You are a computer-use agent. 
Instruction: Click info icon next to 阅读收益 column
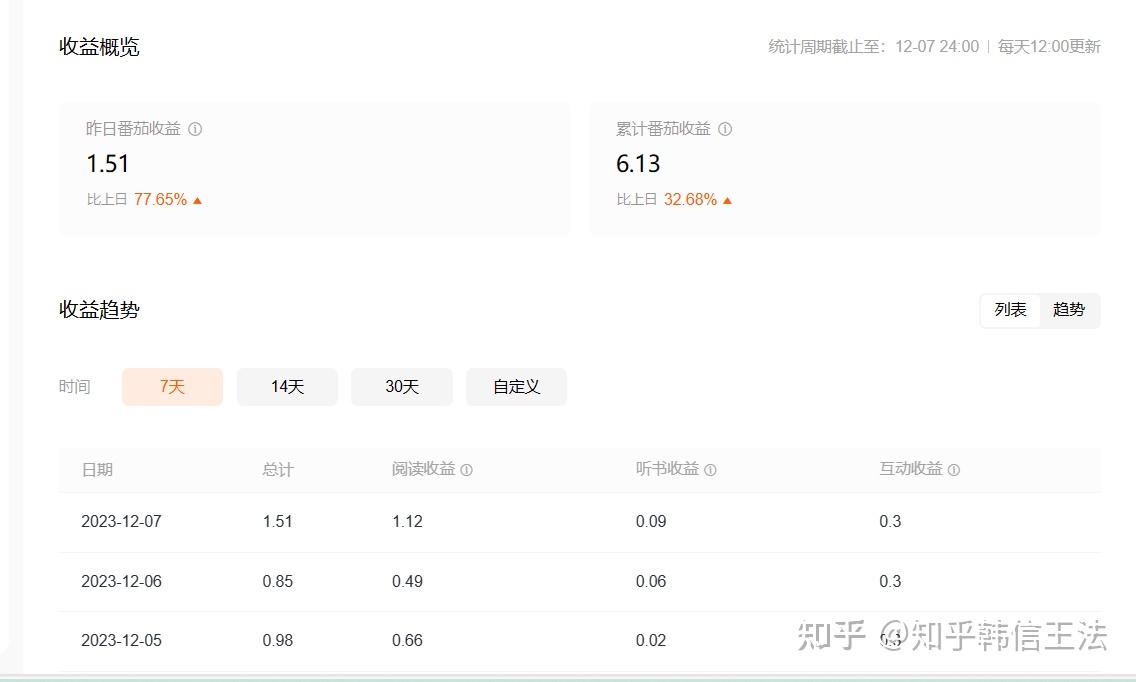[467, 470]
